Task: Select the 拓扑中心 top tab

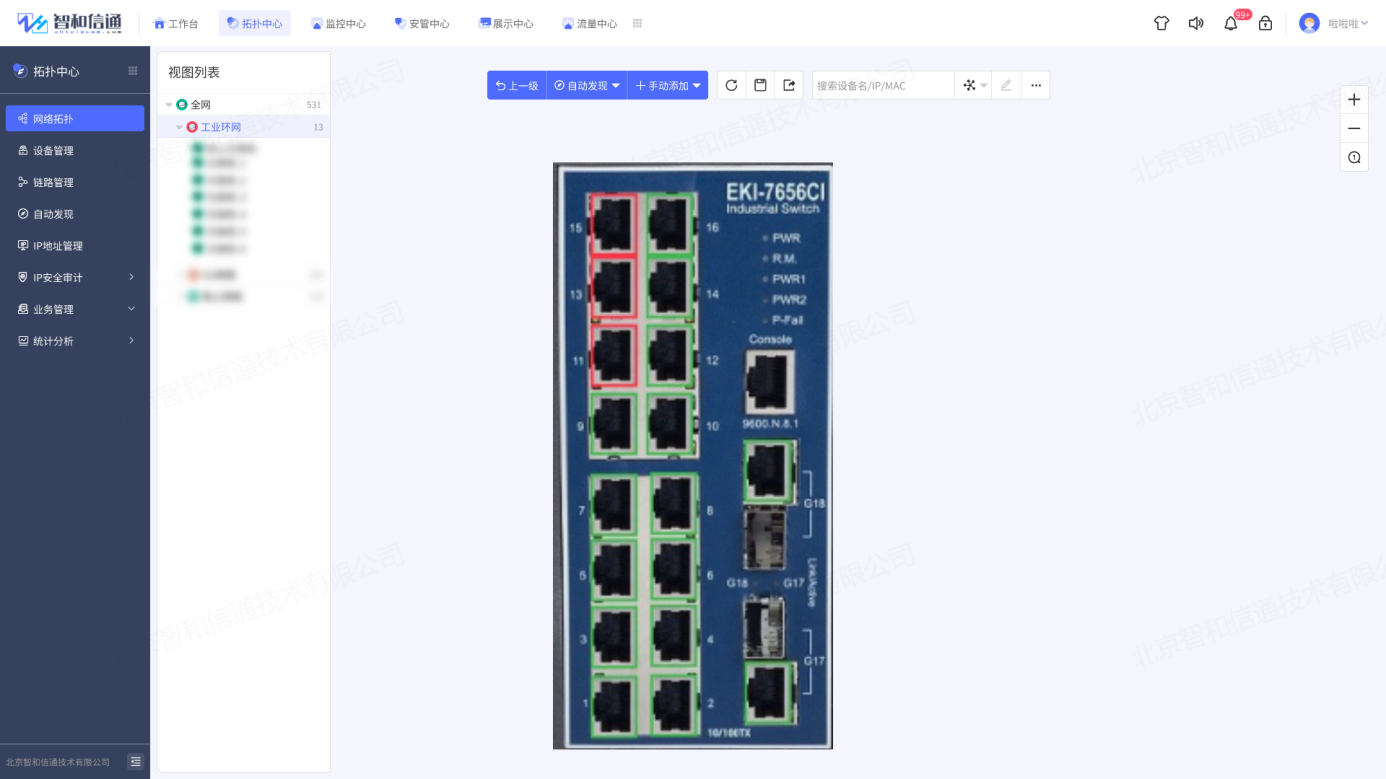Action: (x=255, y=23)
